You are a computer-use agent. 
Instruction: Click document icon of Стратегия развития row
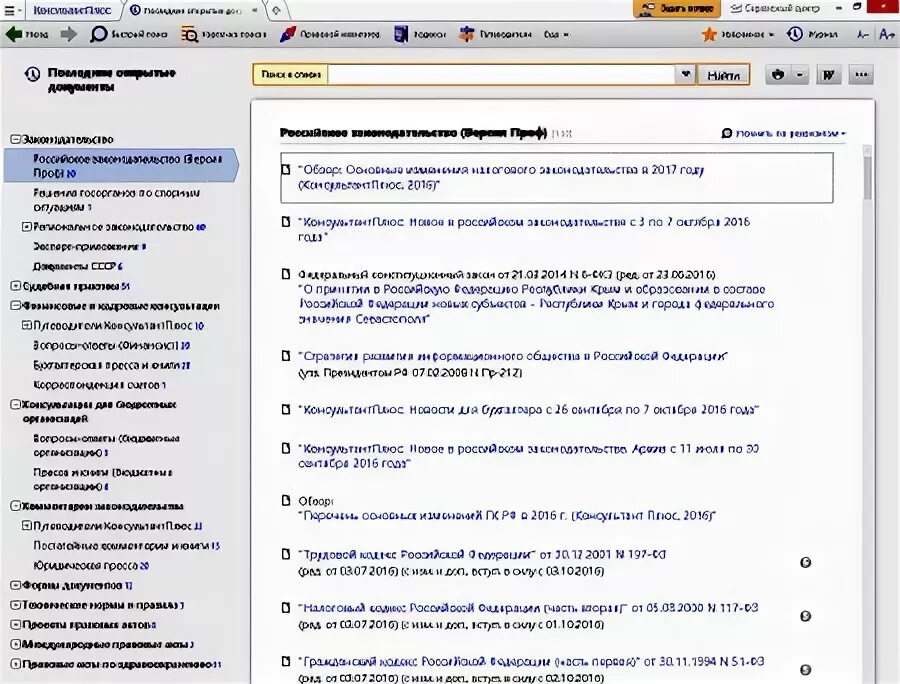pos(286,356)
